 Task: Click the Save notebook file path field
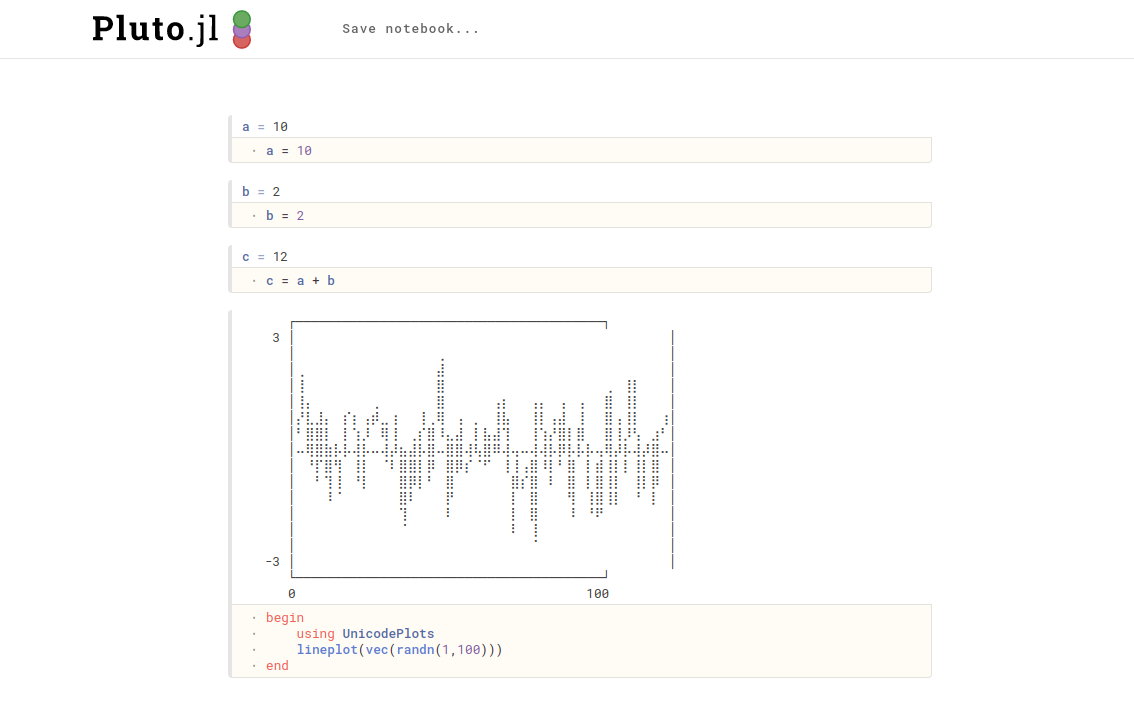[411, 29]
